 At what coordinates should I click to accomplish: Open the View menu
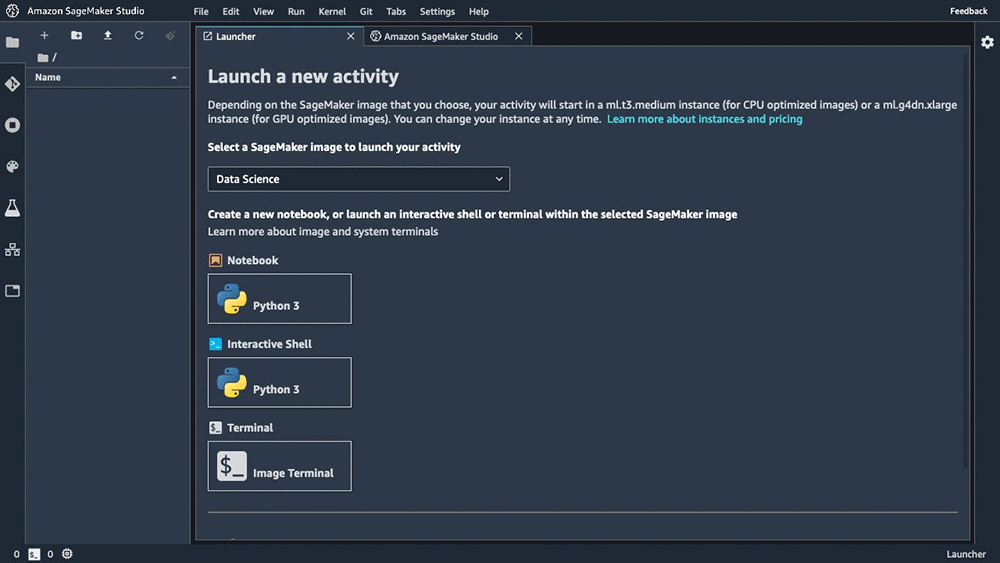pos(263,11)
